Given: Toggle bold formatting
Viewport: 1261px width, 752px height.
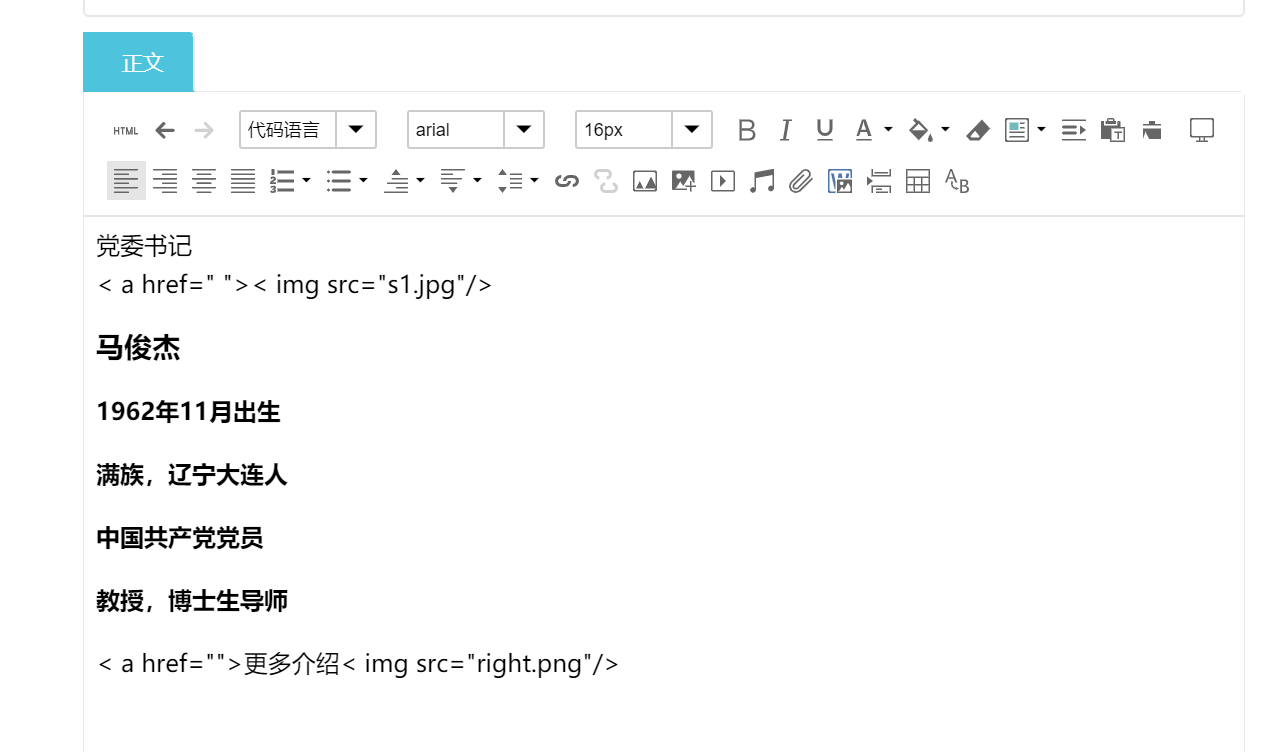Looking at the screenshot, I should tap(747, 130).
